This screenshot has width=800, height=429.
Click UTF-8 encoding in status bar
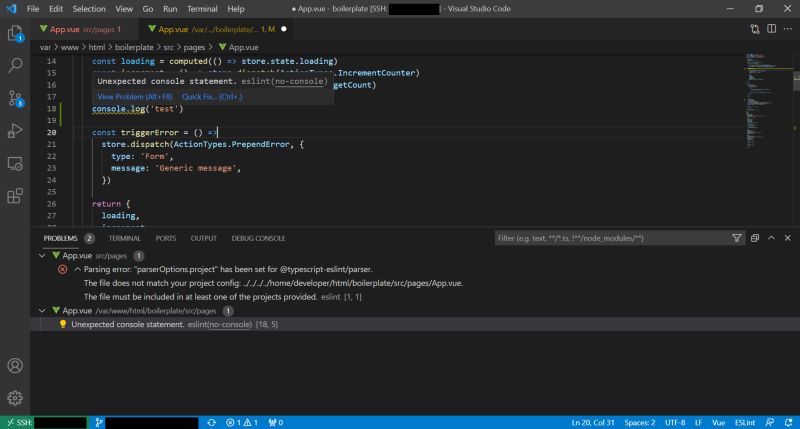675,422
